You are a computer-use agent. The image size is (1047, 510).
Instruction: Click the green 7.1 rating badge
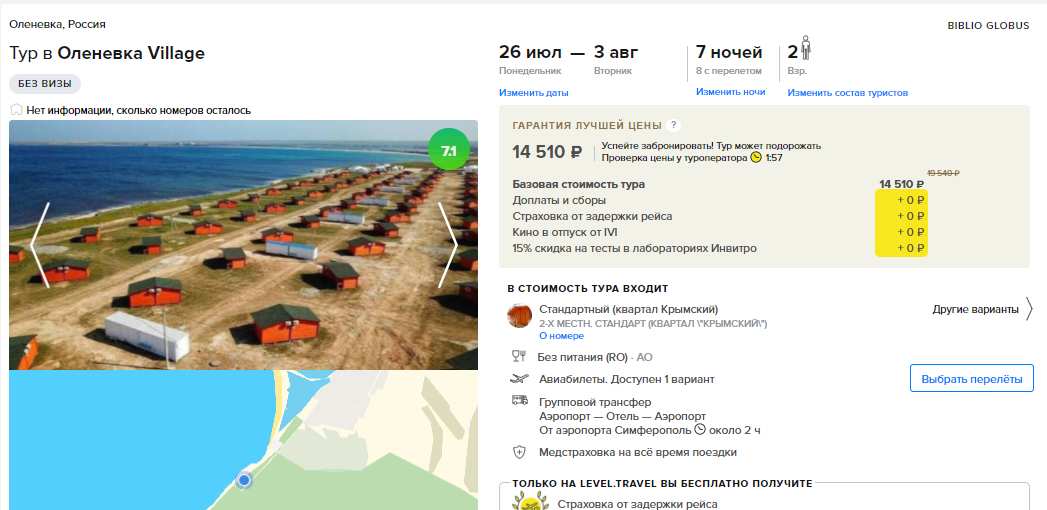point(449,150)
